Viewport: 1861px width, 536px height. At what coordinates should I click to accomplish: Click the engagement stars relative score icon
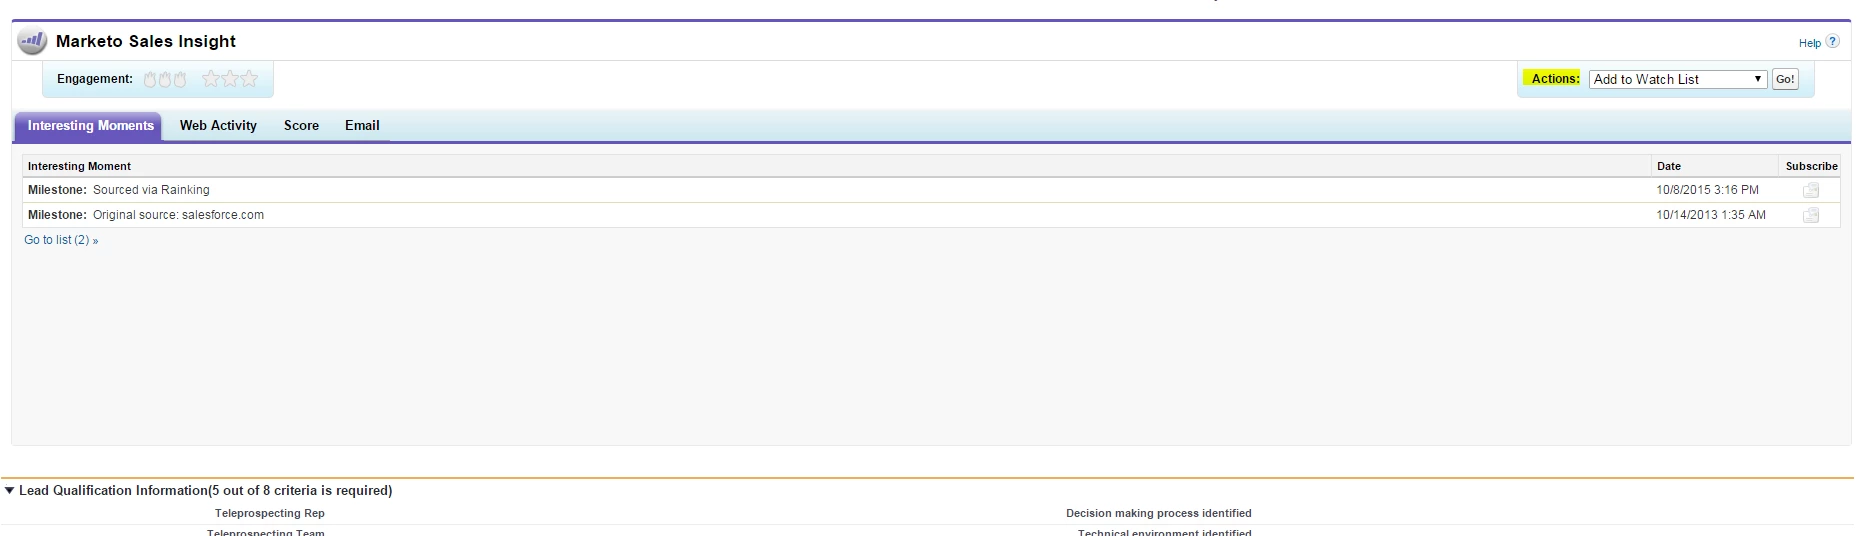(230, 78)
